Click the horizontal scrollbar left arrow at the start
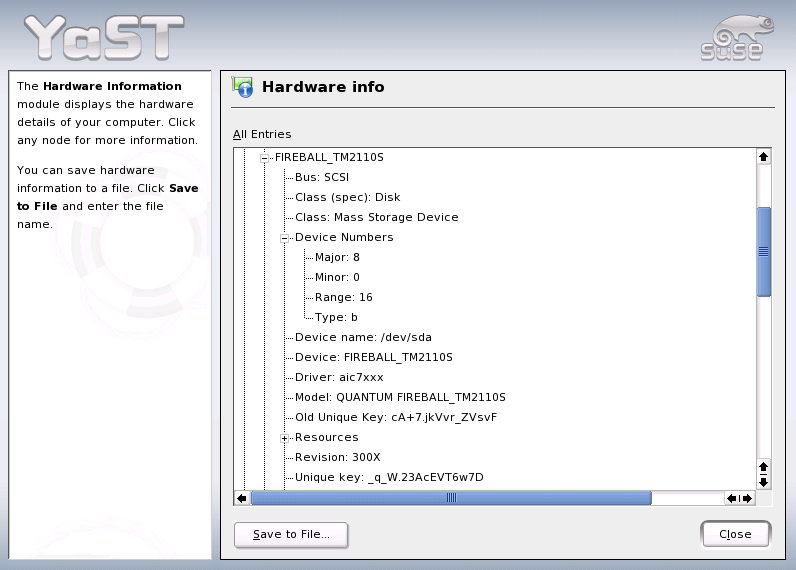796x570 pixels. pos(242,498)
